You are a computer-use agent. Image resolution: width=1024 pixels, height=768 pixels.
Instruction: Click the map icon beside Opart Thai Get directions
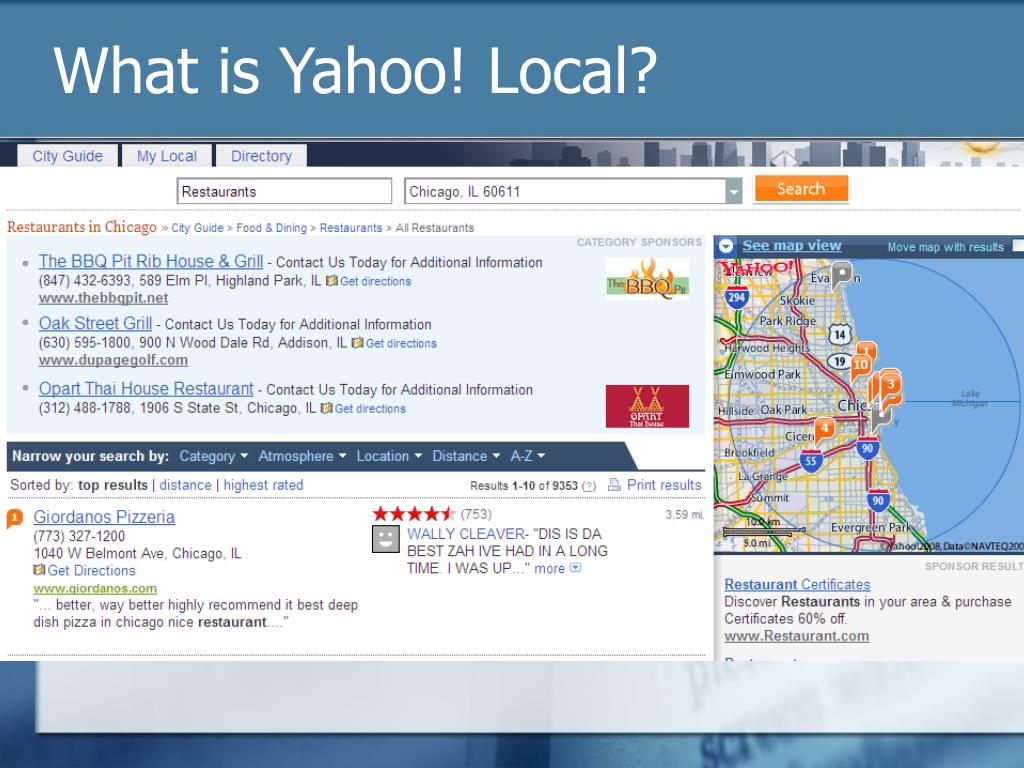(x=327, y=408)
